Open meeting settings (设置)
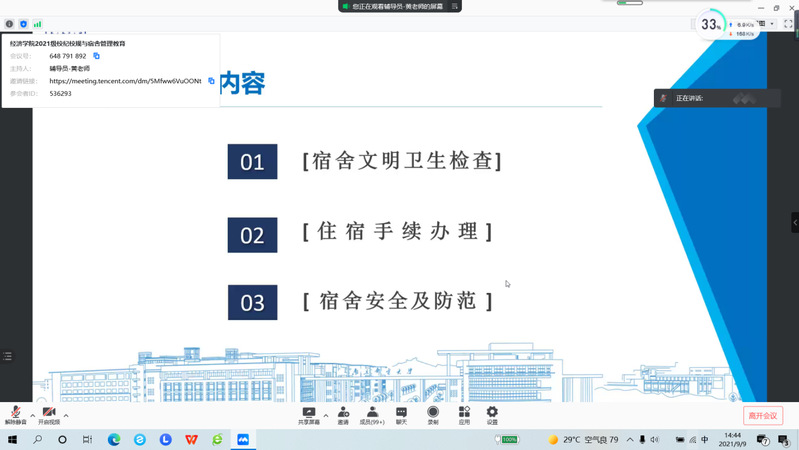This screenshot has height=450, width=799. pyautogui.click(x=492, y=415)
